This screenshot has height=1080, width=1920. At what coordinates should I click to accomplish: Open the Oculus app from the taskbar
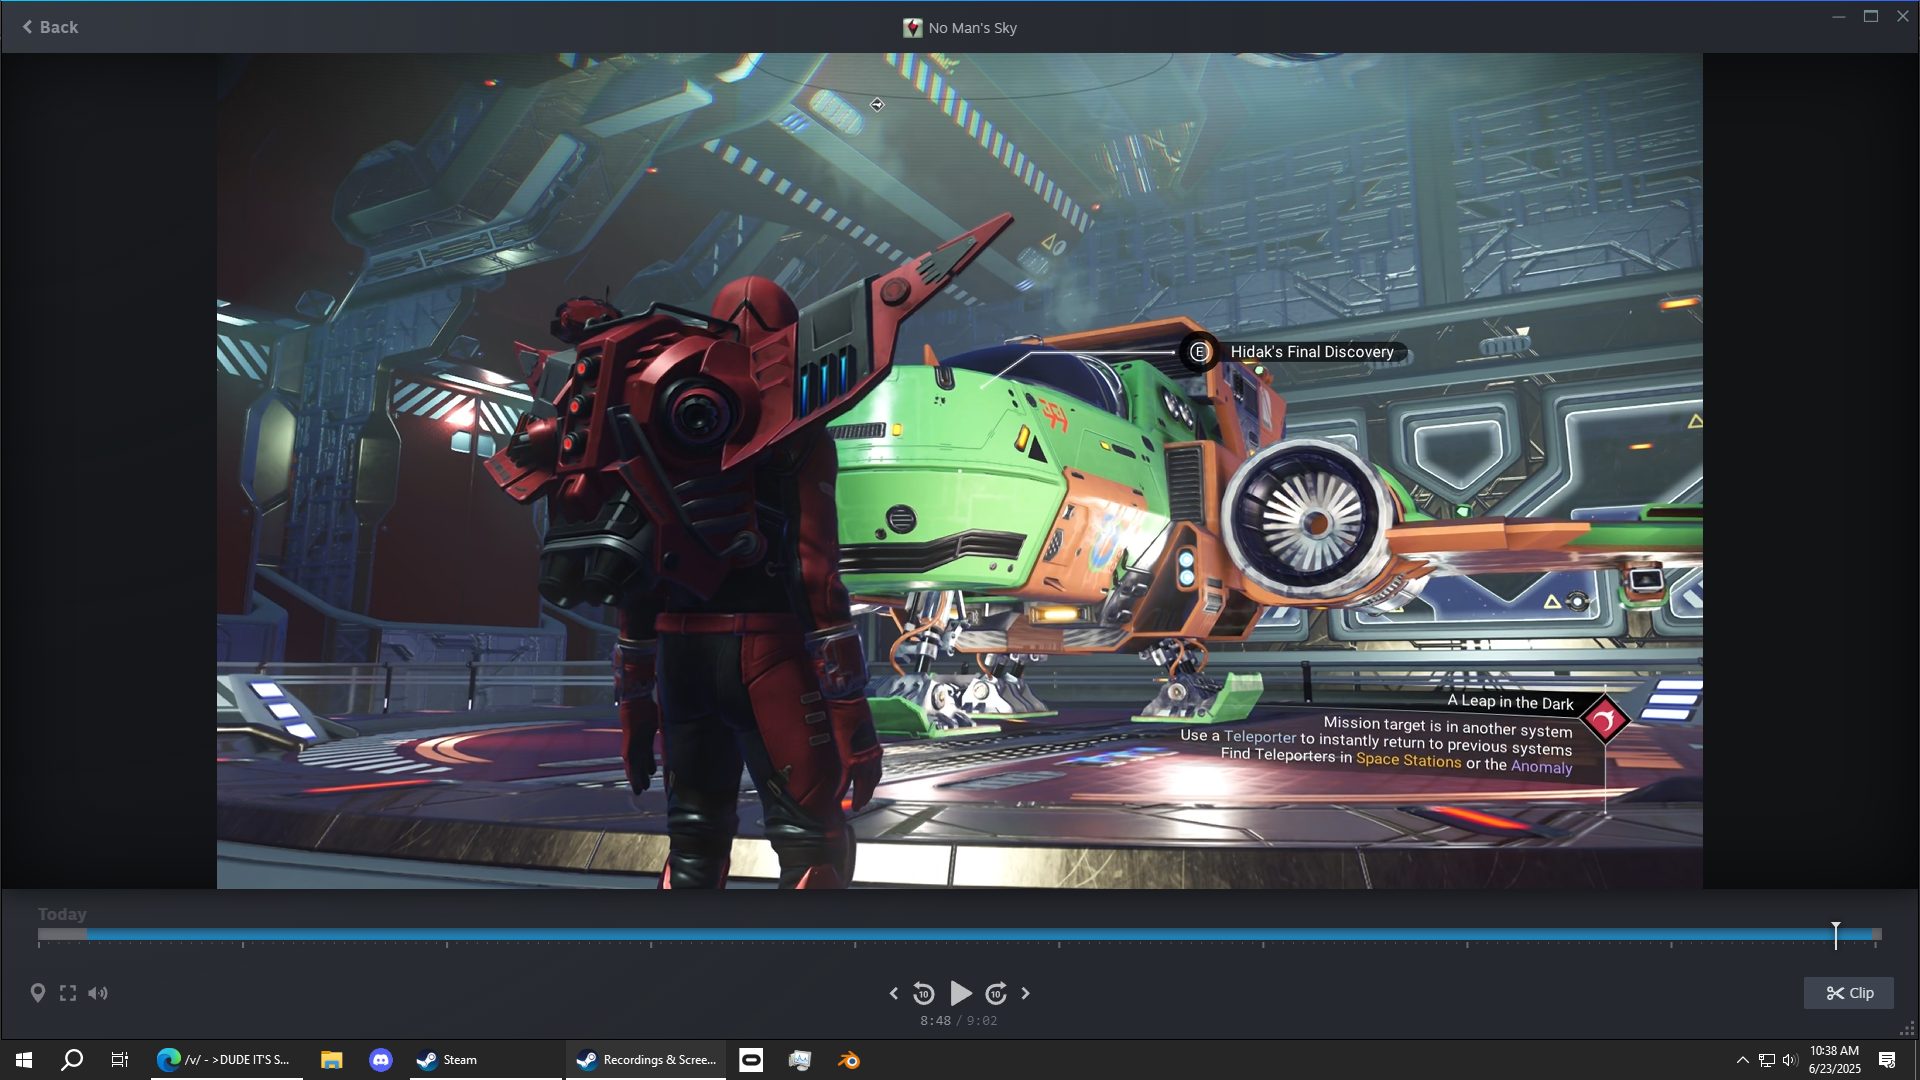pyautogui.click(x=751, y=1060)
